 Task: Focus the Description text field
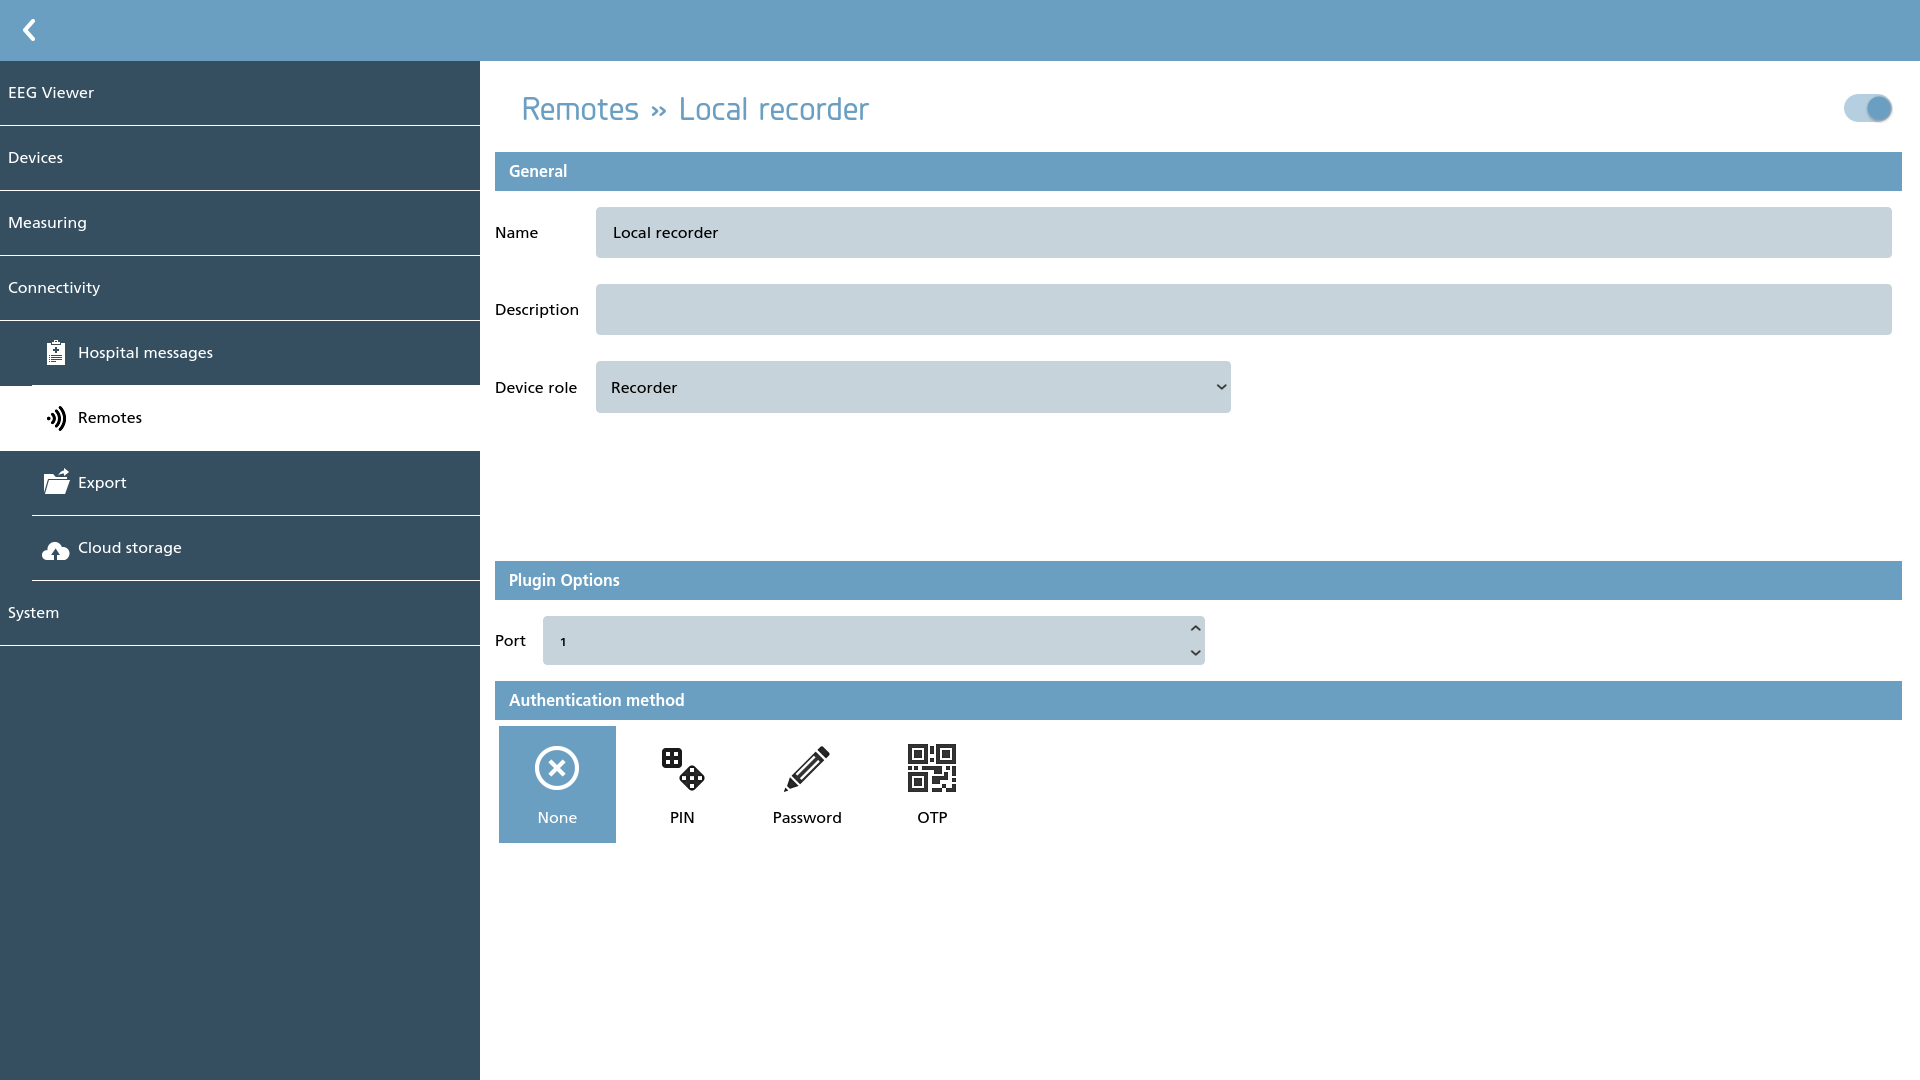tap(1244, 309)
